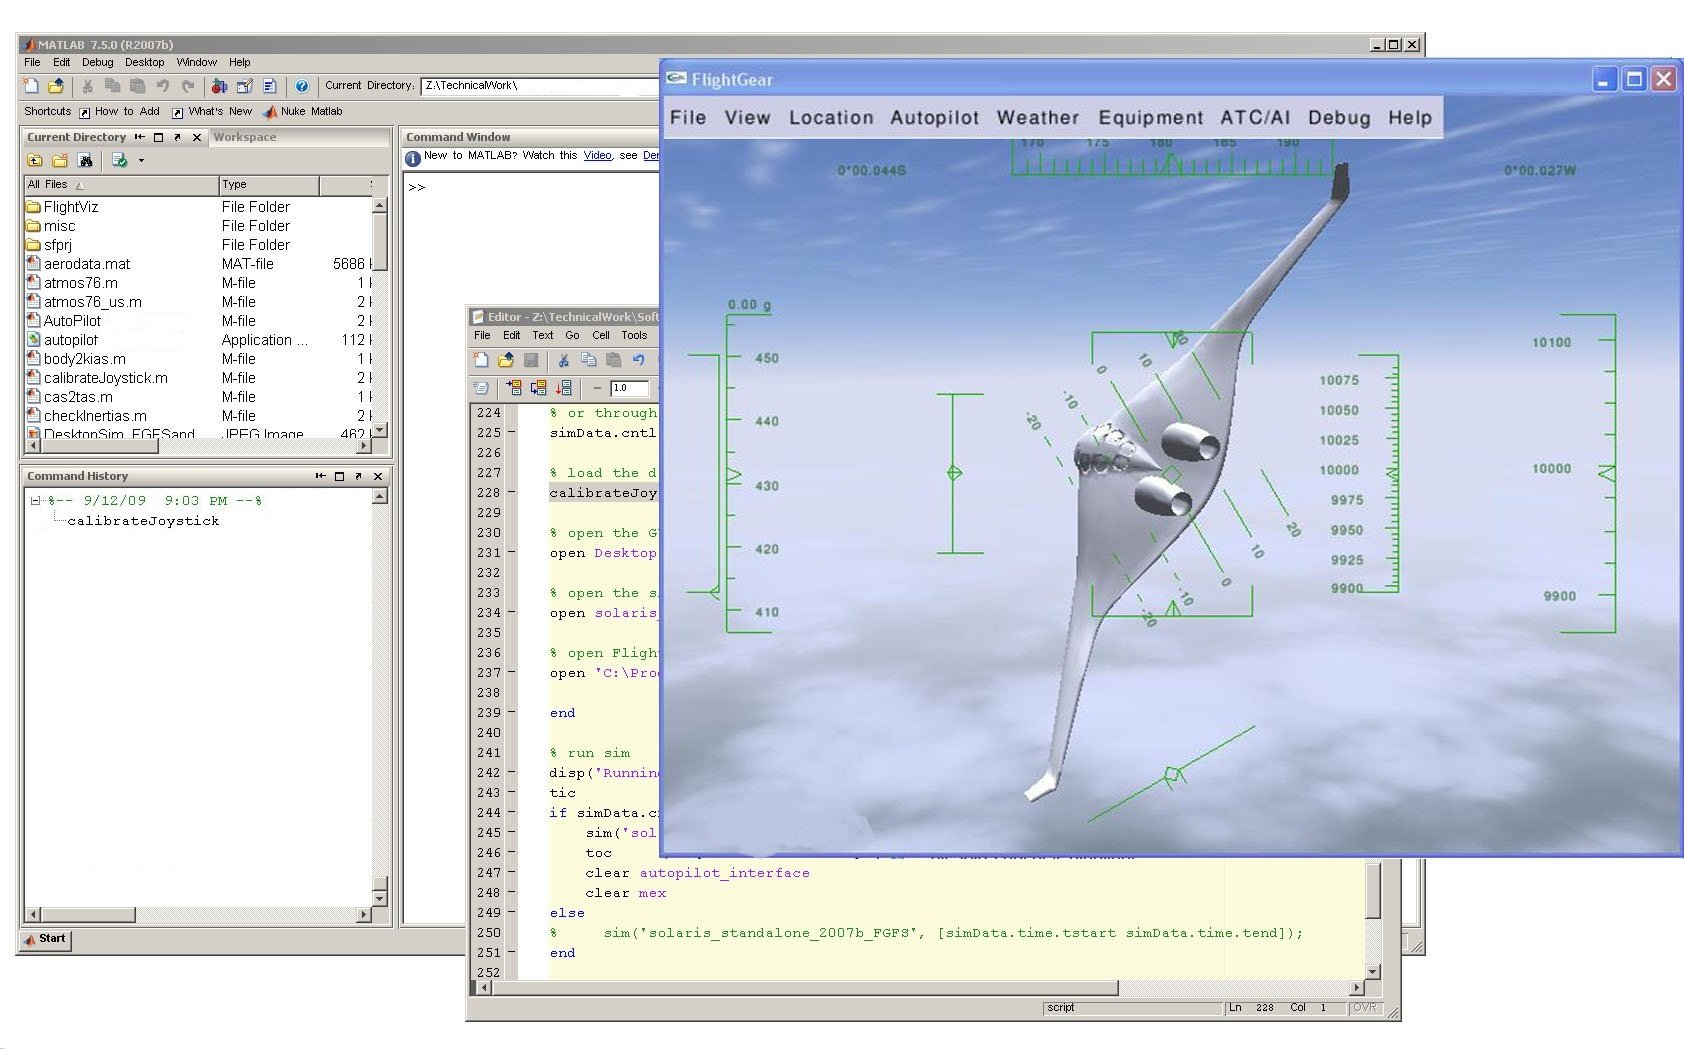1684x1050 pixels.
Task: Click Evaluate cell and advance icon in Editor
Action: point(539,388)
